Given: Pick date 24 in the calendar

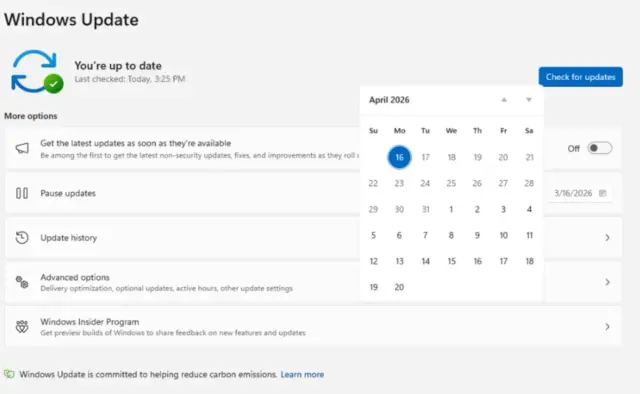Looking at the screenshot, I should click(425, 183).
